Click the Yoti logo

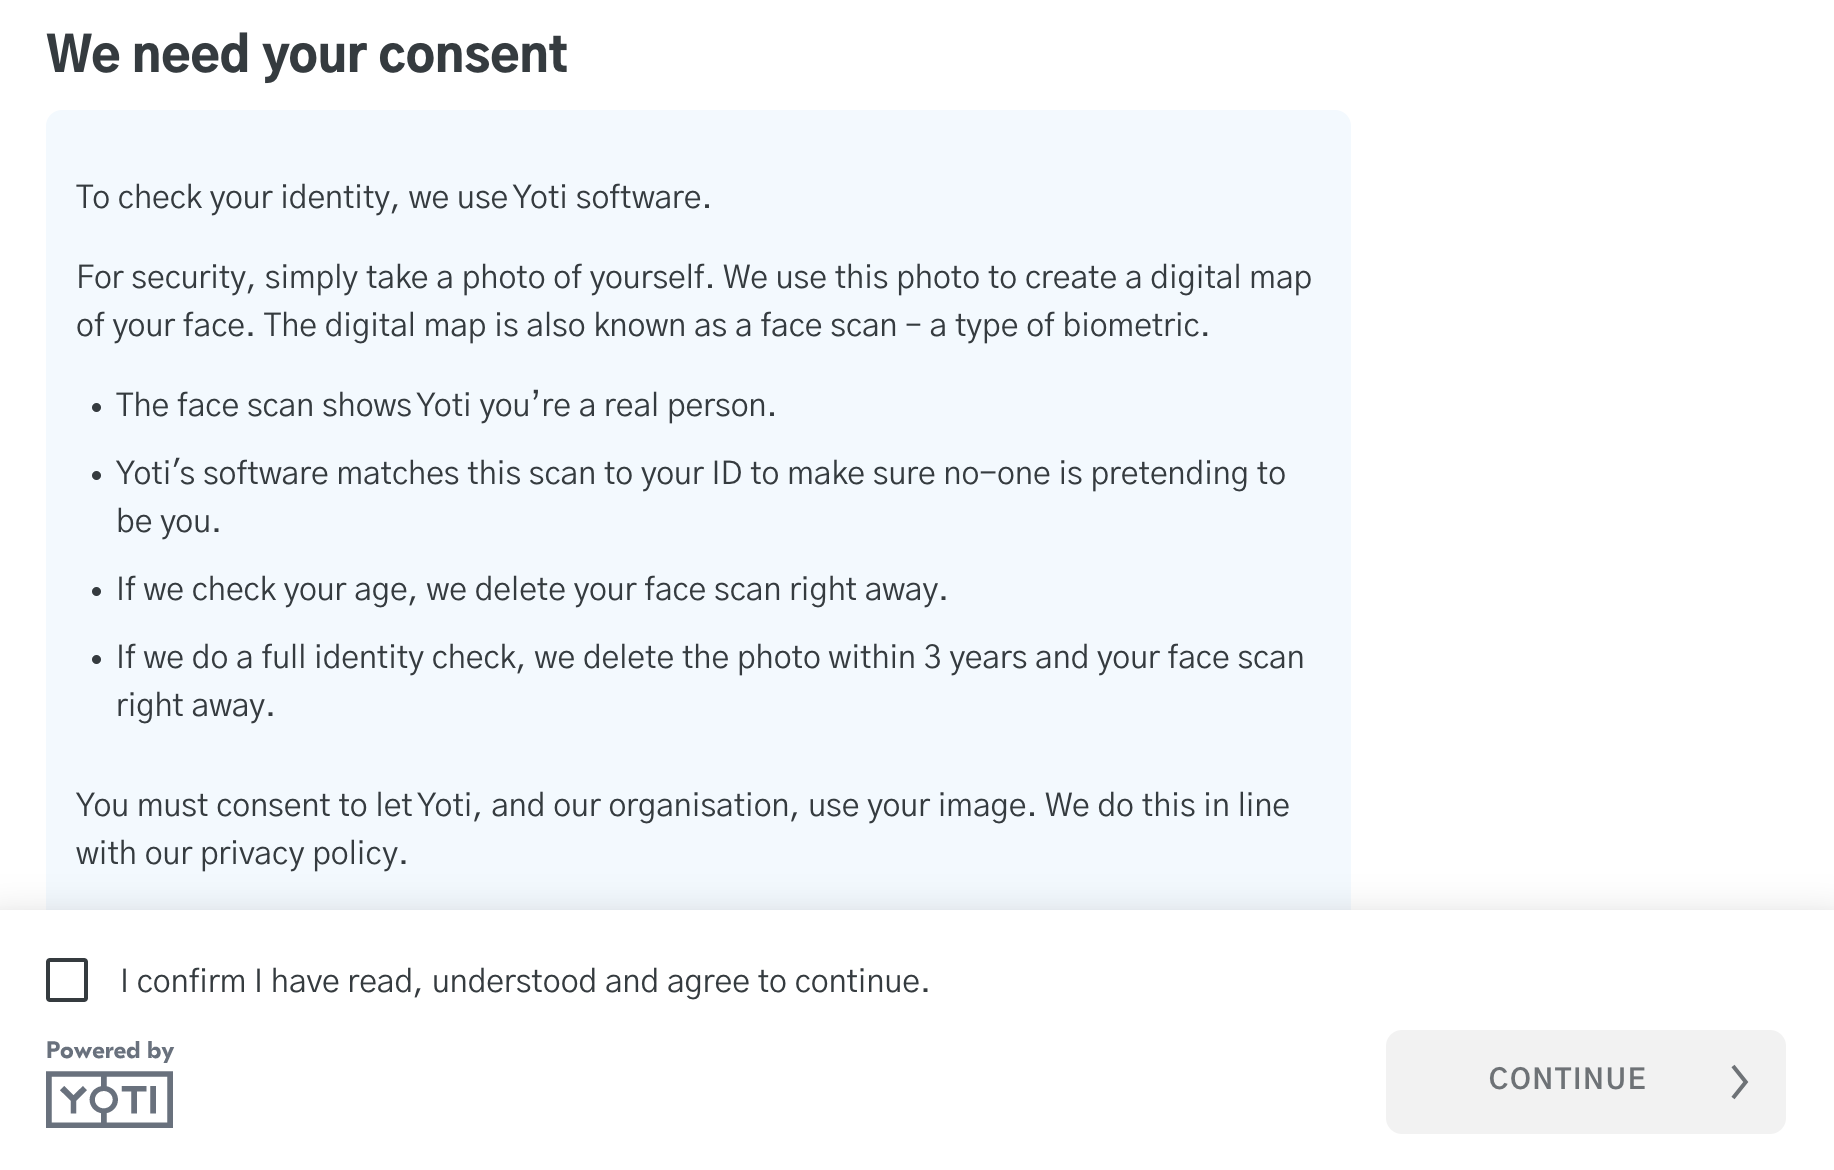pos(109,1100)
